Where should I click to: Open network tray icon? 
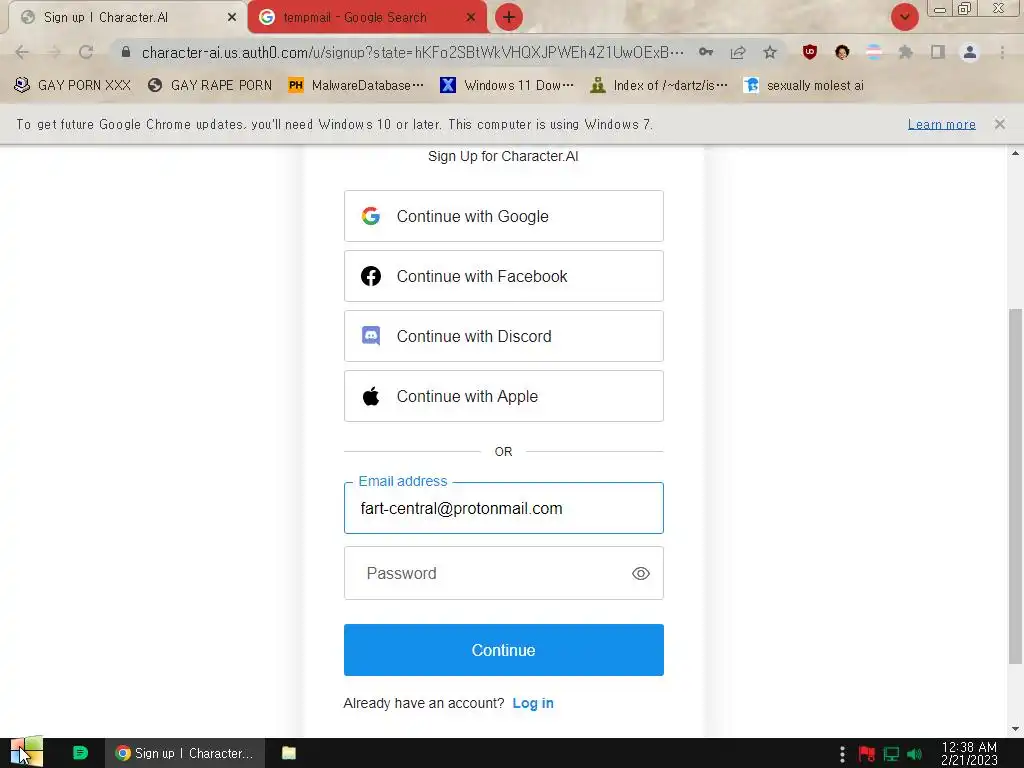coord(891,754)
